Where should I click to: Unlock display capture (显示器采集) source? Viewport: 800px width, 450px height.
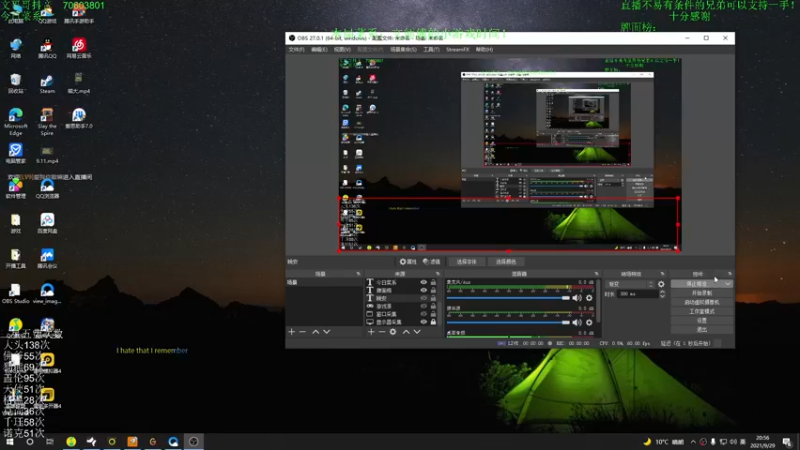click(433, 322)
